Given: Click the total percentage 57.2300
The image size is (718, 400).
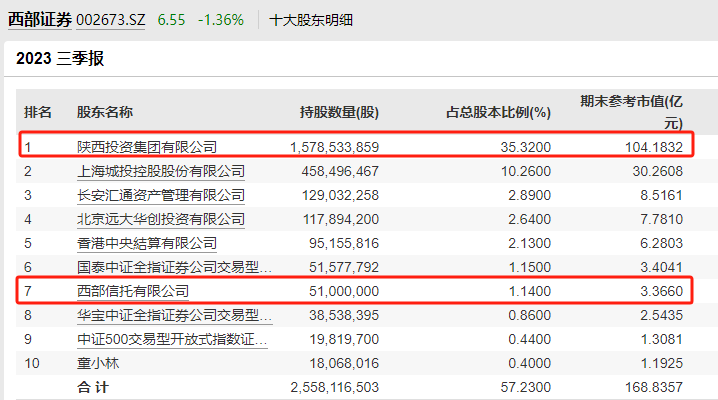Looking at the screenshot, I should tap(526, 387).
